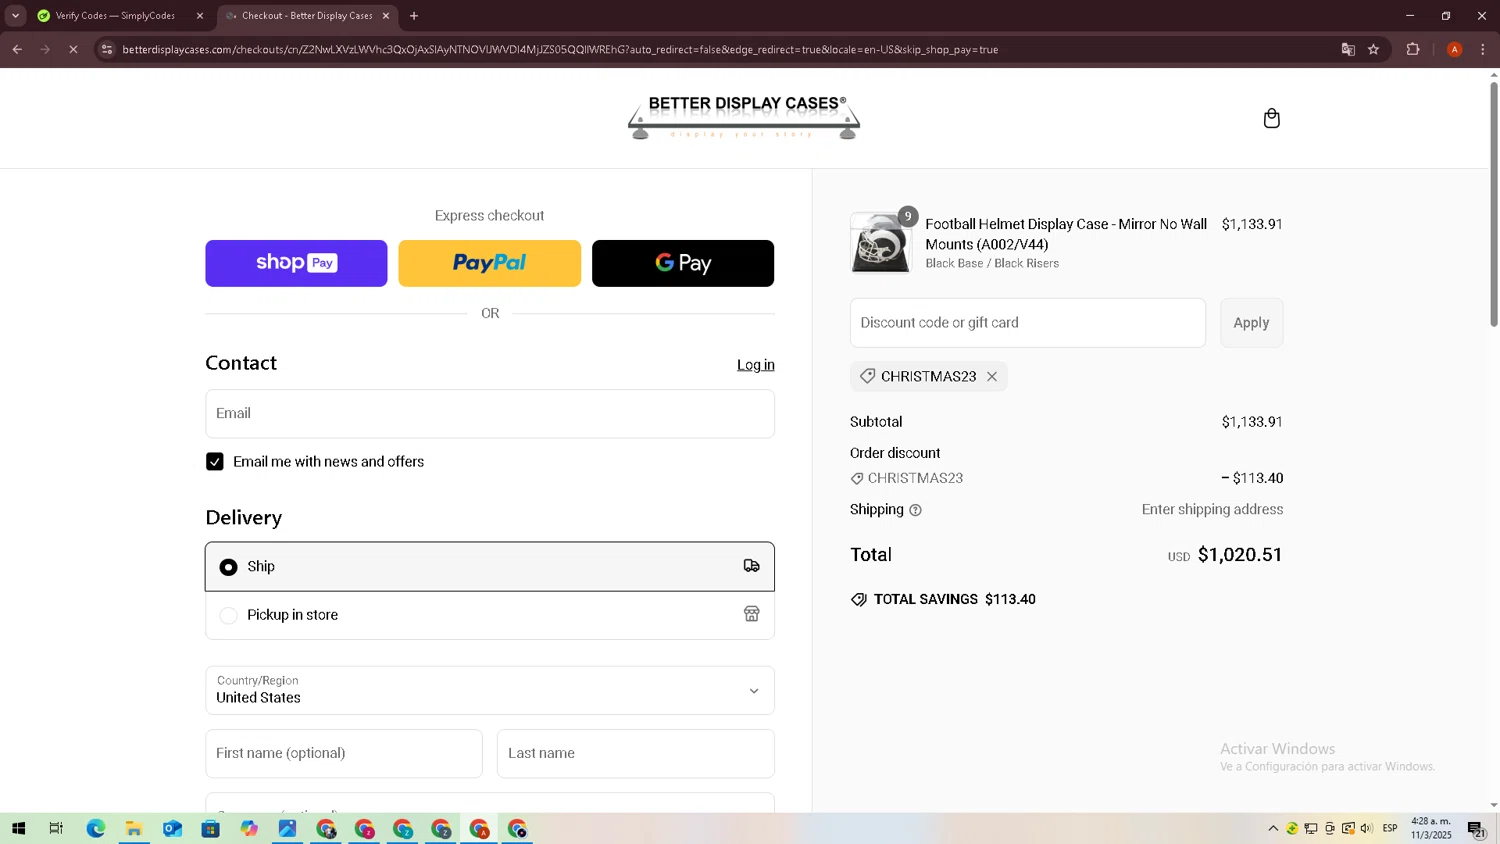The image size is (1500, 844).
Task: Uncheck Email me with news and offers
Action: click(215, 461)
